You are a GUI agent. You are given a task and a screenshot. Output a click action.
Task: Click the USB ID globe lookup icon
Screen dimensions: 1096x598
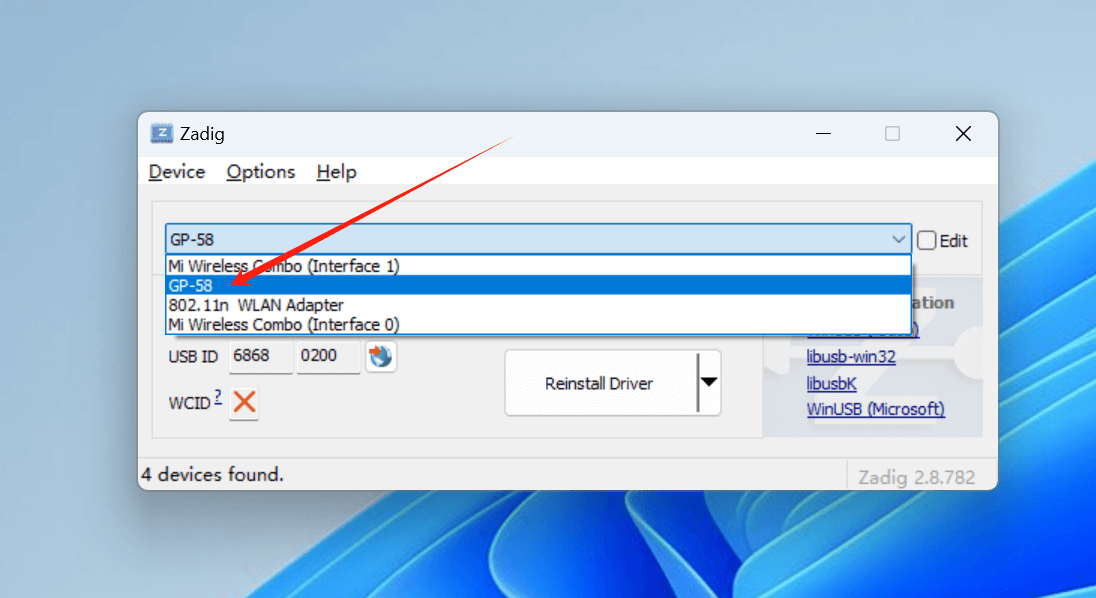[381, 357]
